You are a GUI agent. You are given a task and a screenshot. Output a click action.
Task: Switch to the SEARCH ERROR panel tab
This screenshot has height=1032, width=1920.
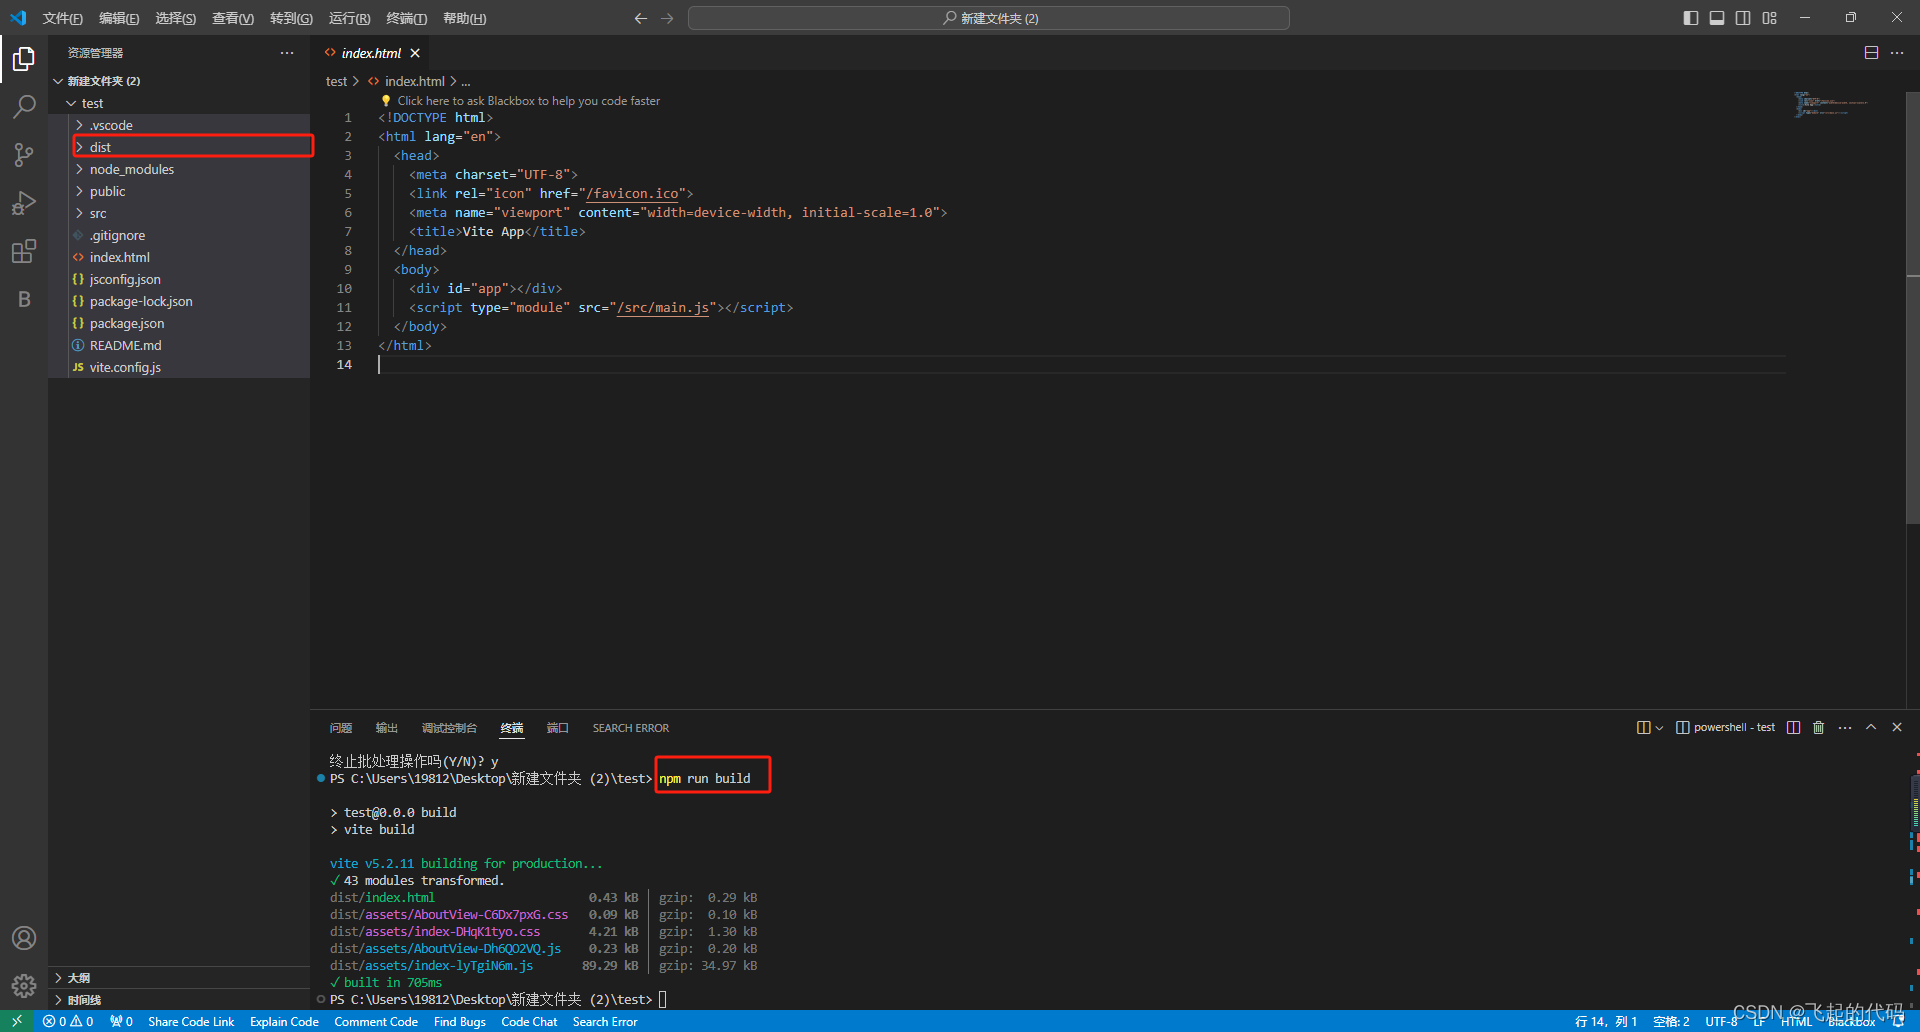click(x=631, y=728)
